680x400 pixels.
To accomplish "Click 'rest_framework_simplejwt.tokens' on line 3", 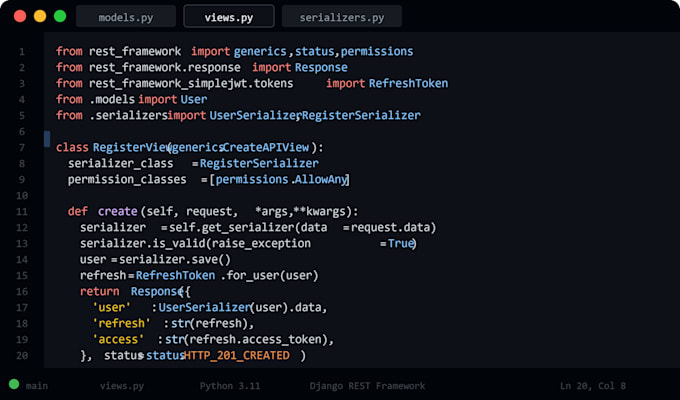I will click(191, 83).
